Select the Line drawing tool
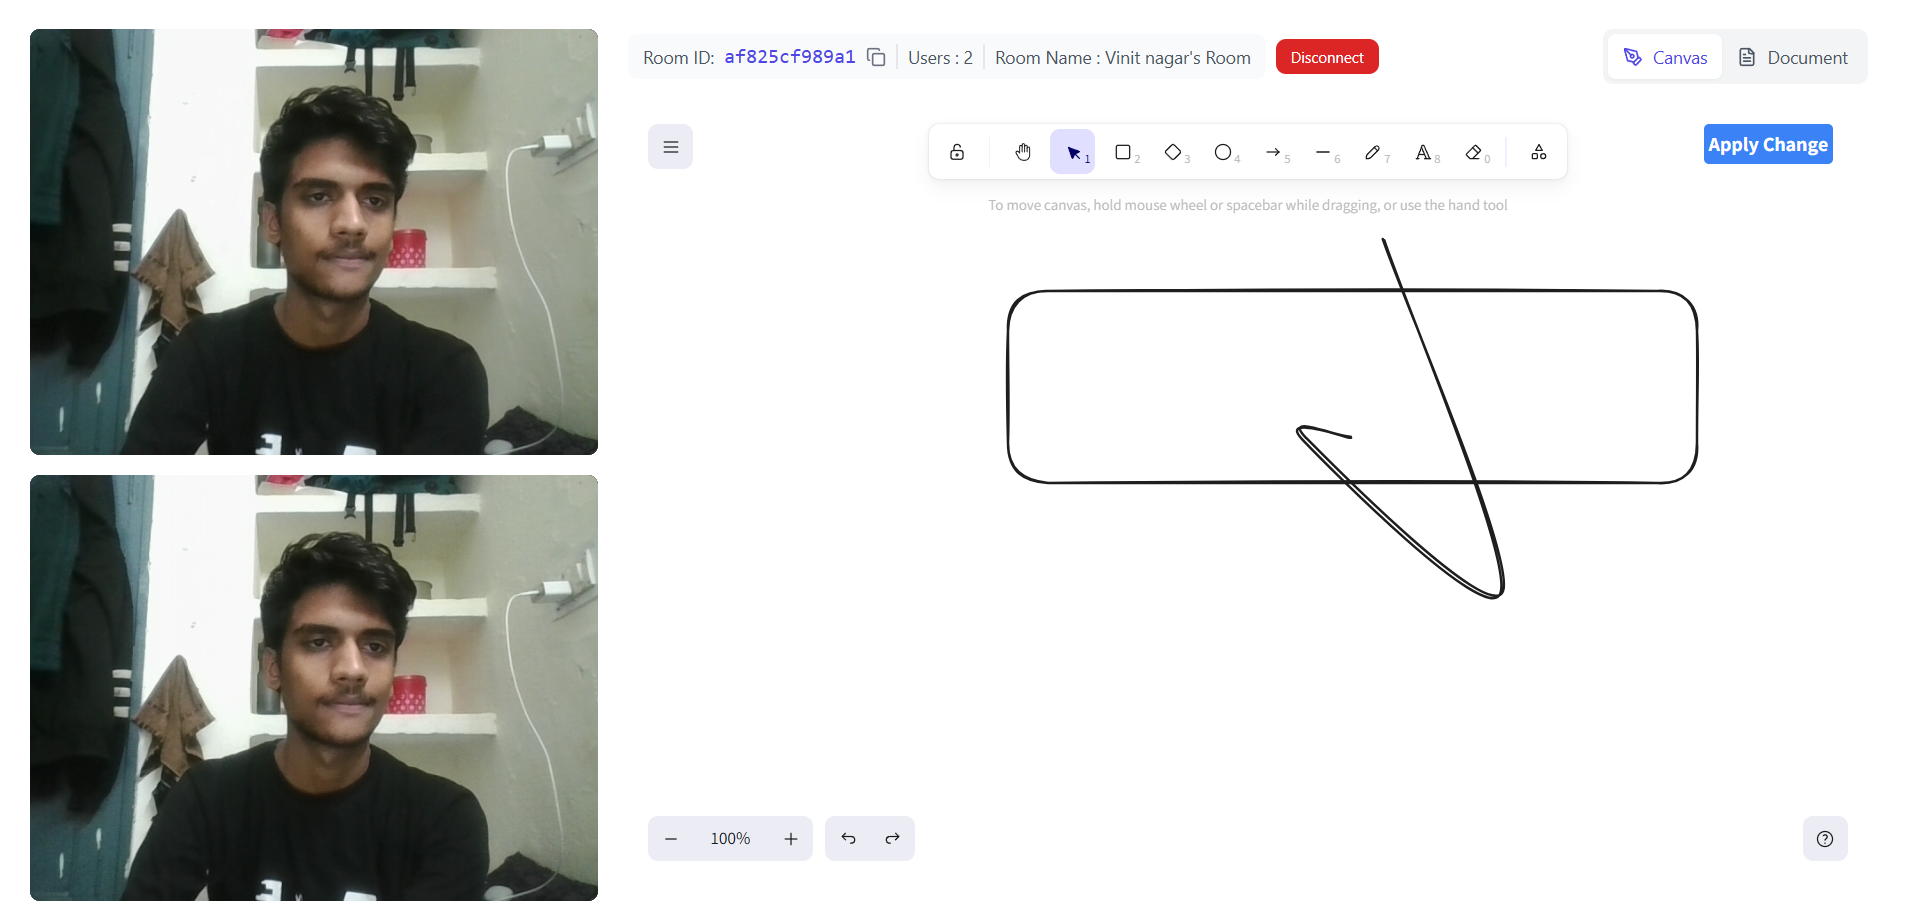This screenshot has height=905, width=1919. click(x=1323, y=152)
